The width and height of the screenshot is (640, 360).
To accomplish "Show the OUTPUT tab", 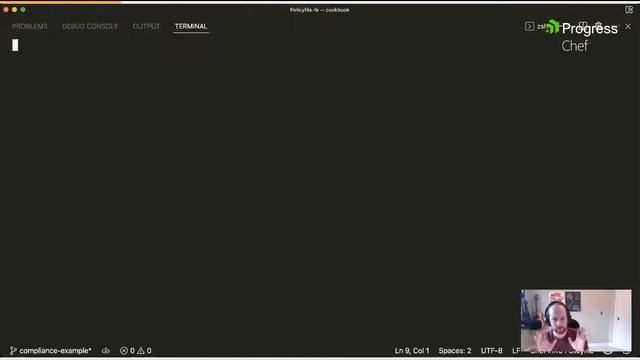I will tap(146, 26).
